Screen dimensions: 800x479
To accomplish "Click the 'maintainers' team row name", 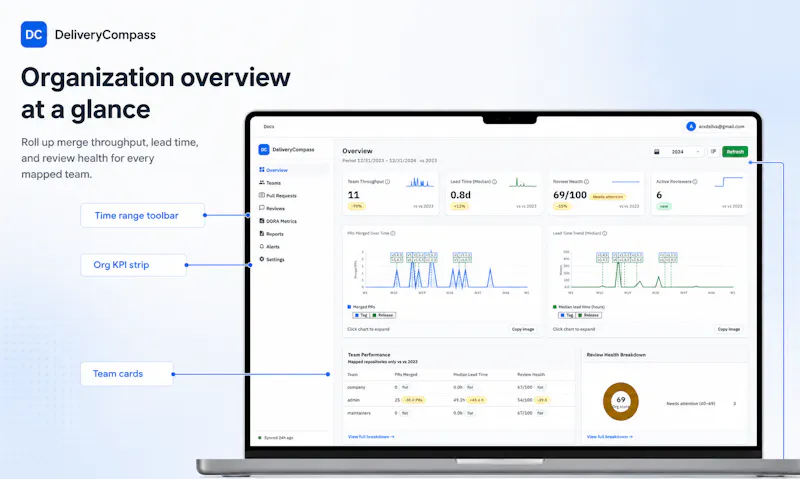I will (x=359, y=413).
